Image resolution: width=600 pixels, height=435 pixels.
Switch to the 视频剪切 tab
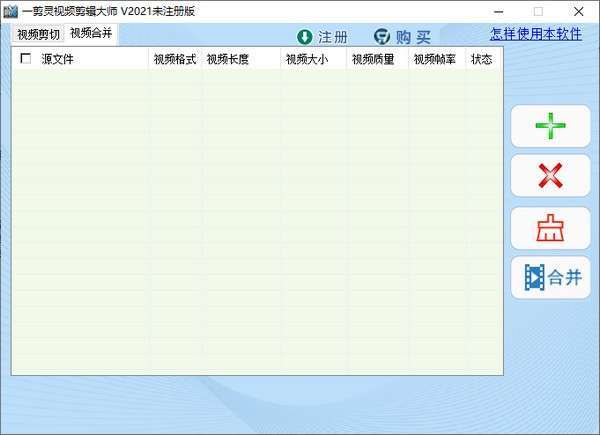(x=38, y=34)
